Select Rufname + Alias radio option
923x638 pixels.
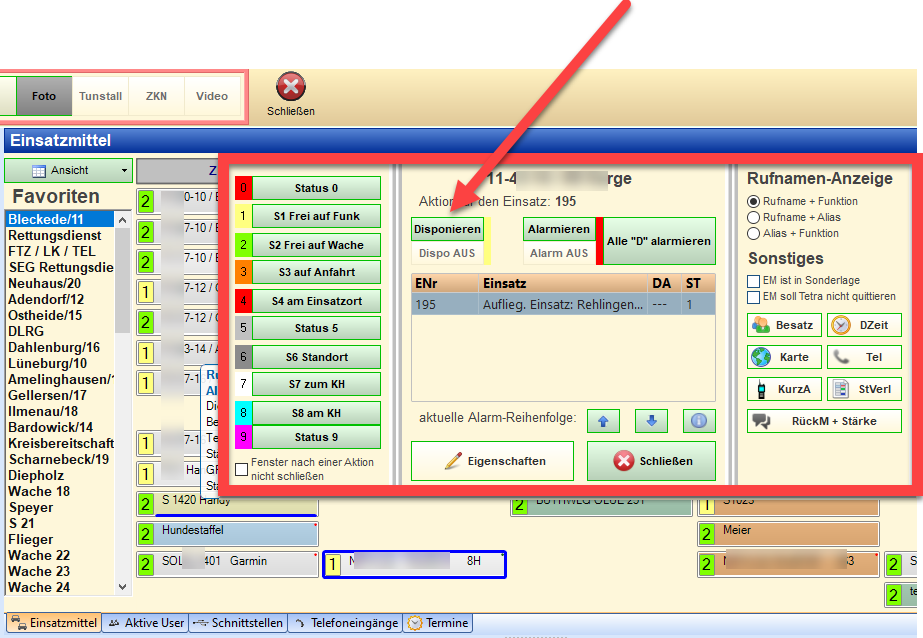(755, 217)
